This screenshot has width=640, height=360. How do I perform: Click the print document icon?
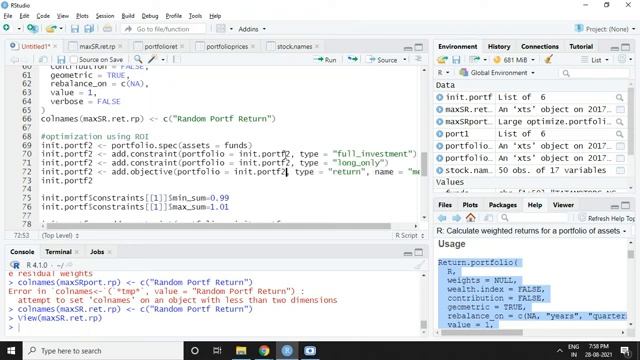[107, 29]
